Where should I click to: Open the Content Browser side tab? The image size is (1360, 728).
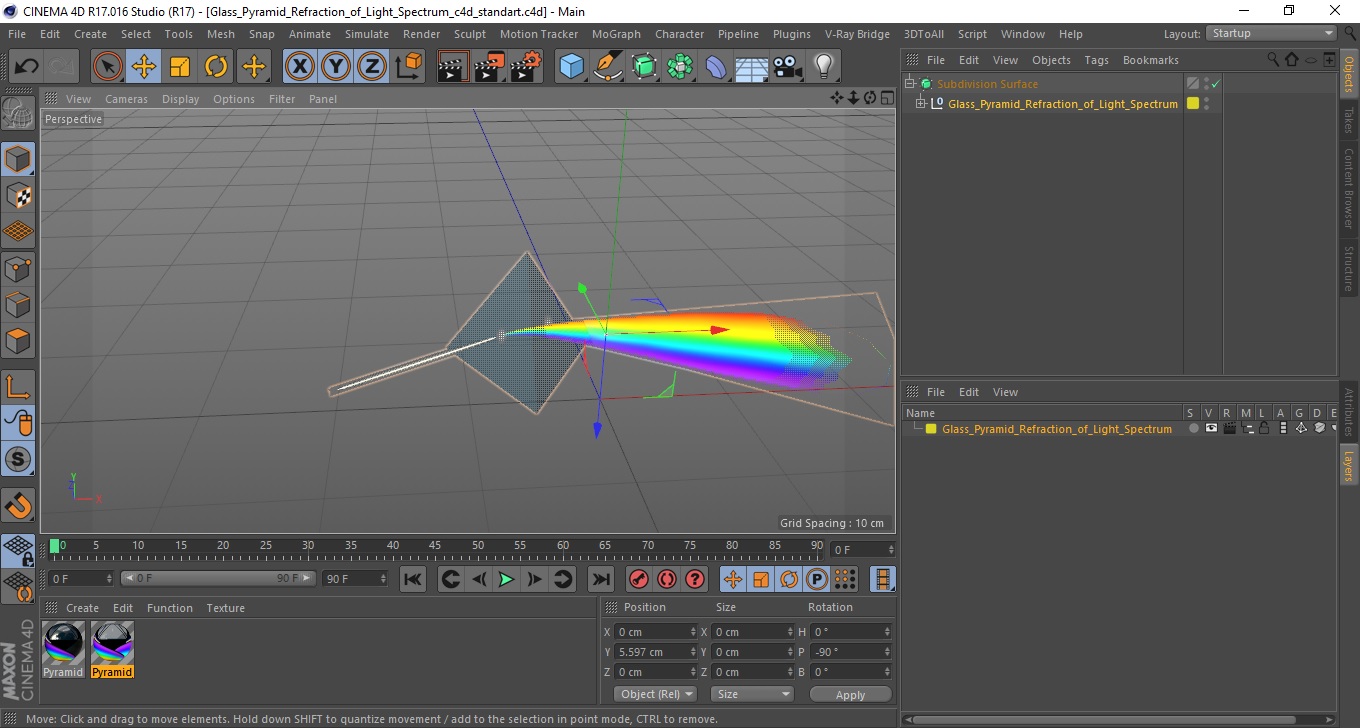click(x=1348, y=188)
